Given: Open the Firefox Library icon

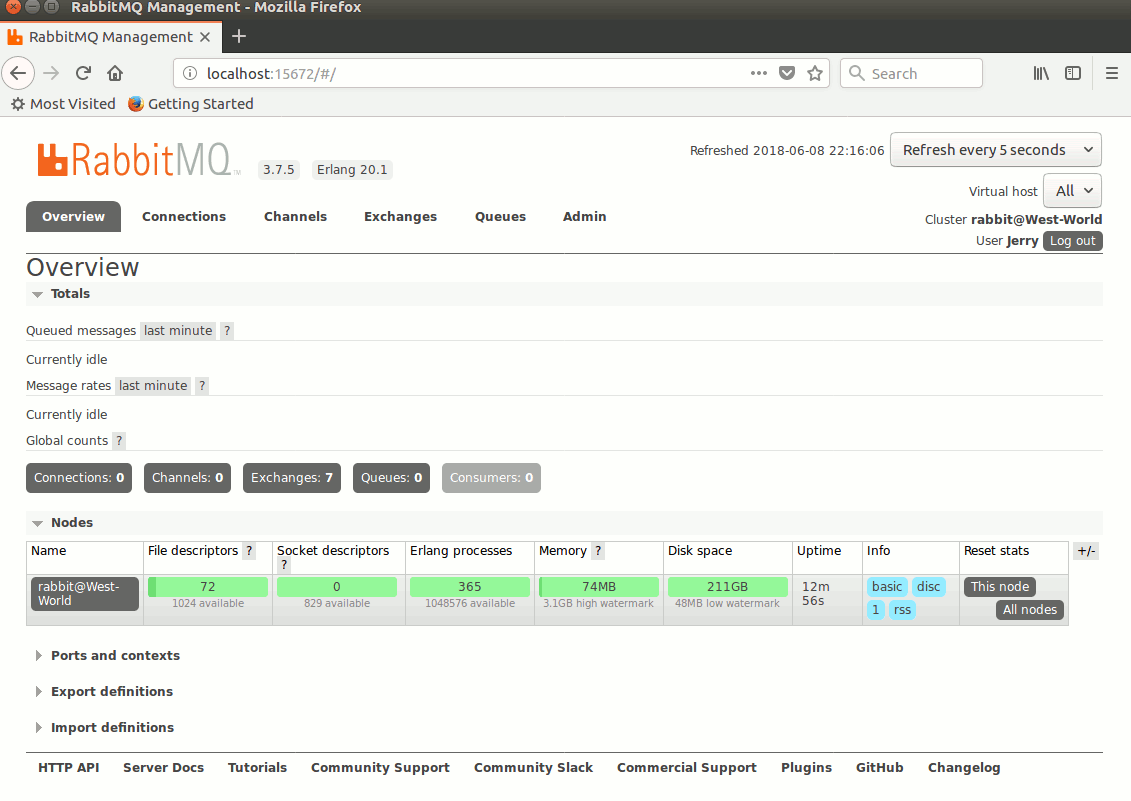Looking at the screenshot, I should (x=1041, y=73).
